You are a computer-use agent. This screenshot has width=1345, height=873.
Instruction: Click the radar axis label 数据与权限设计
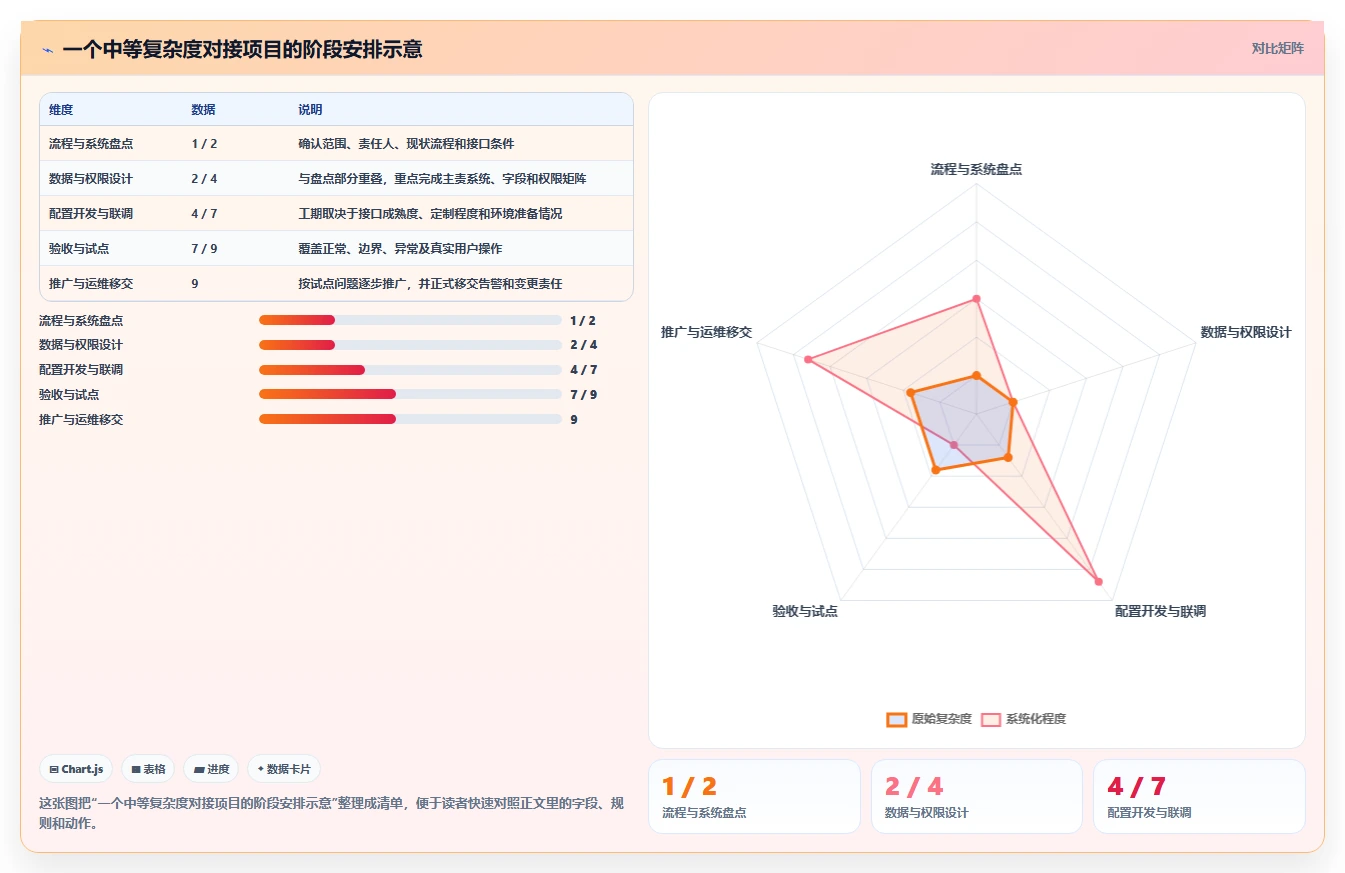[x=1246, y=332]
